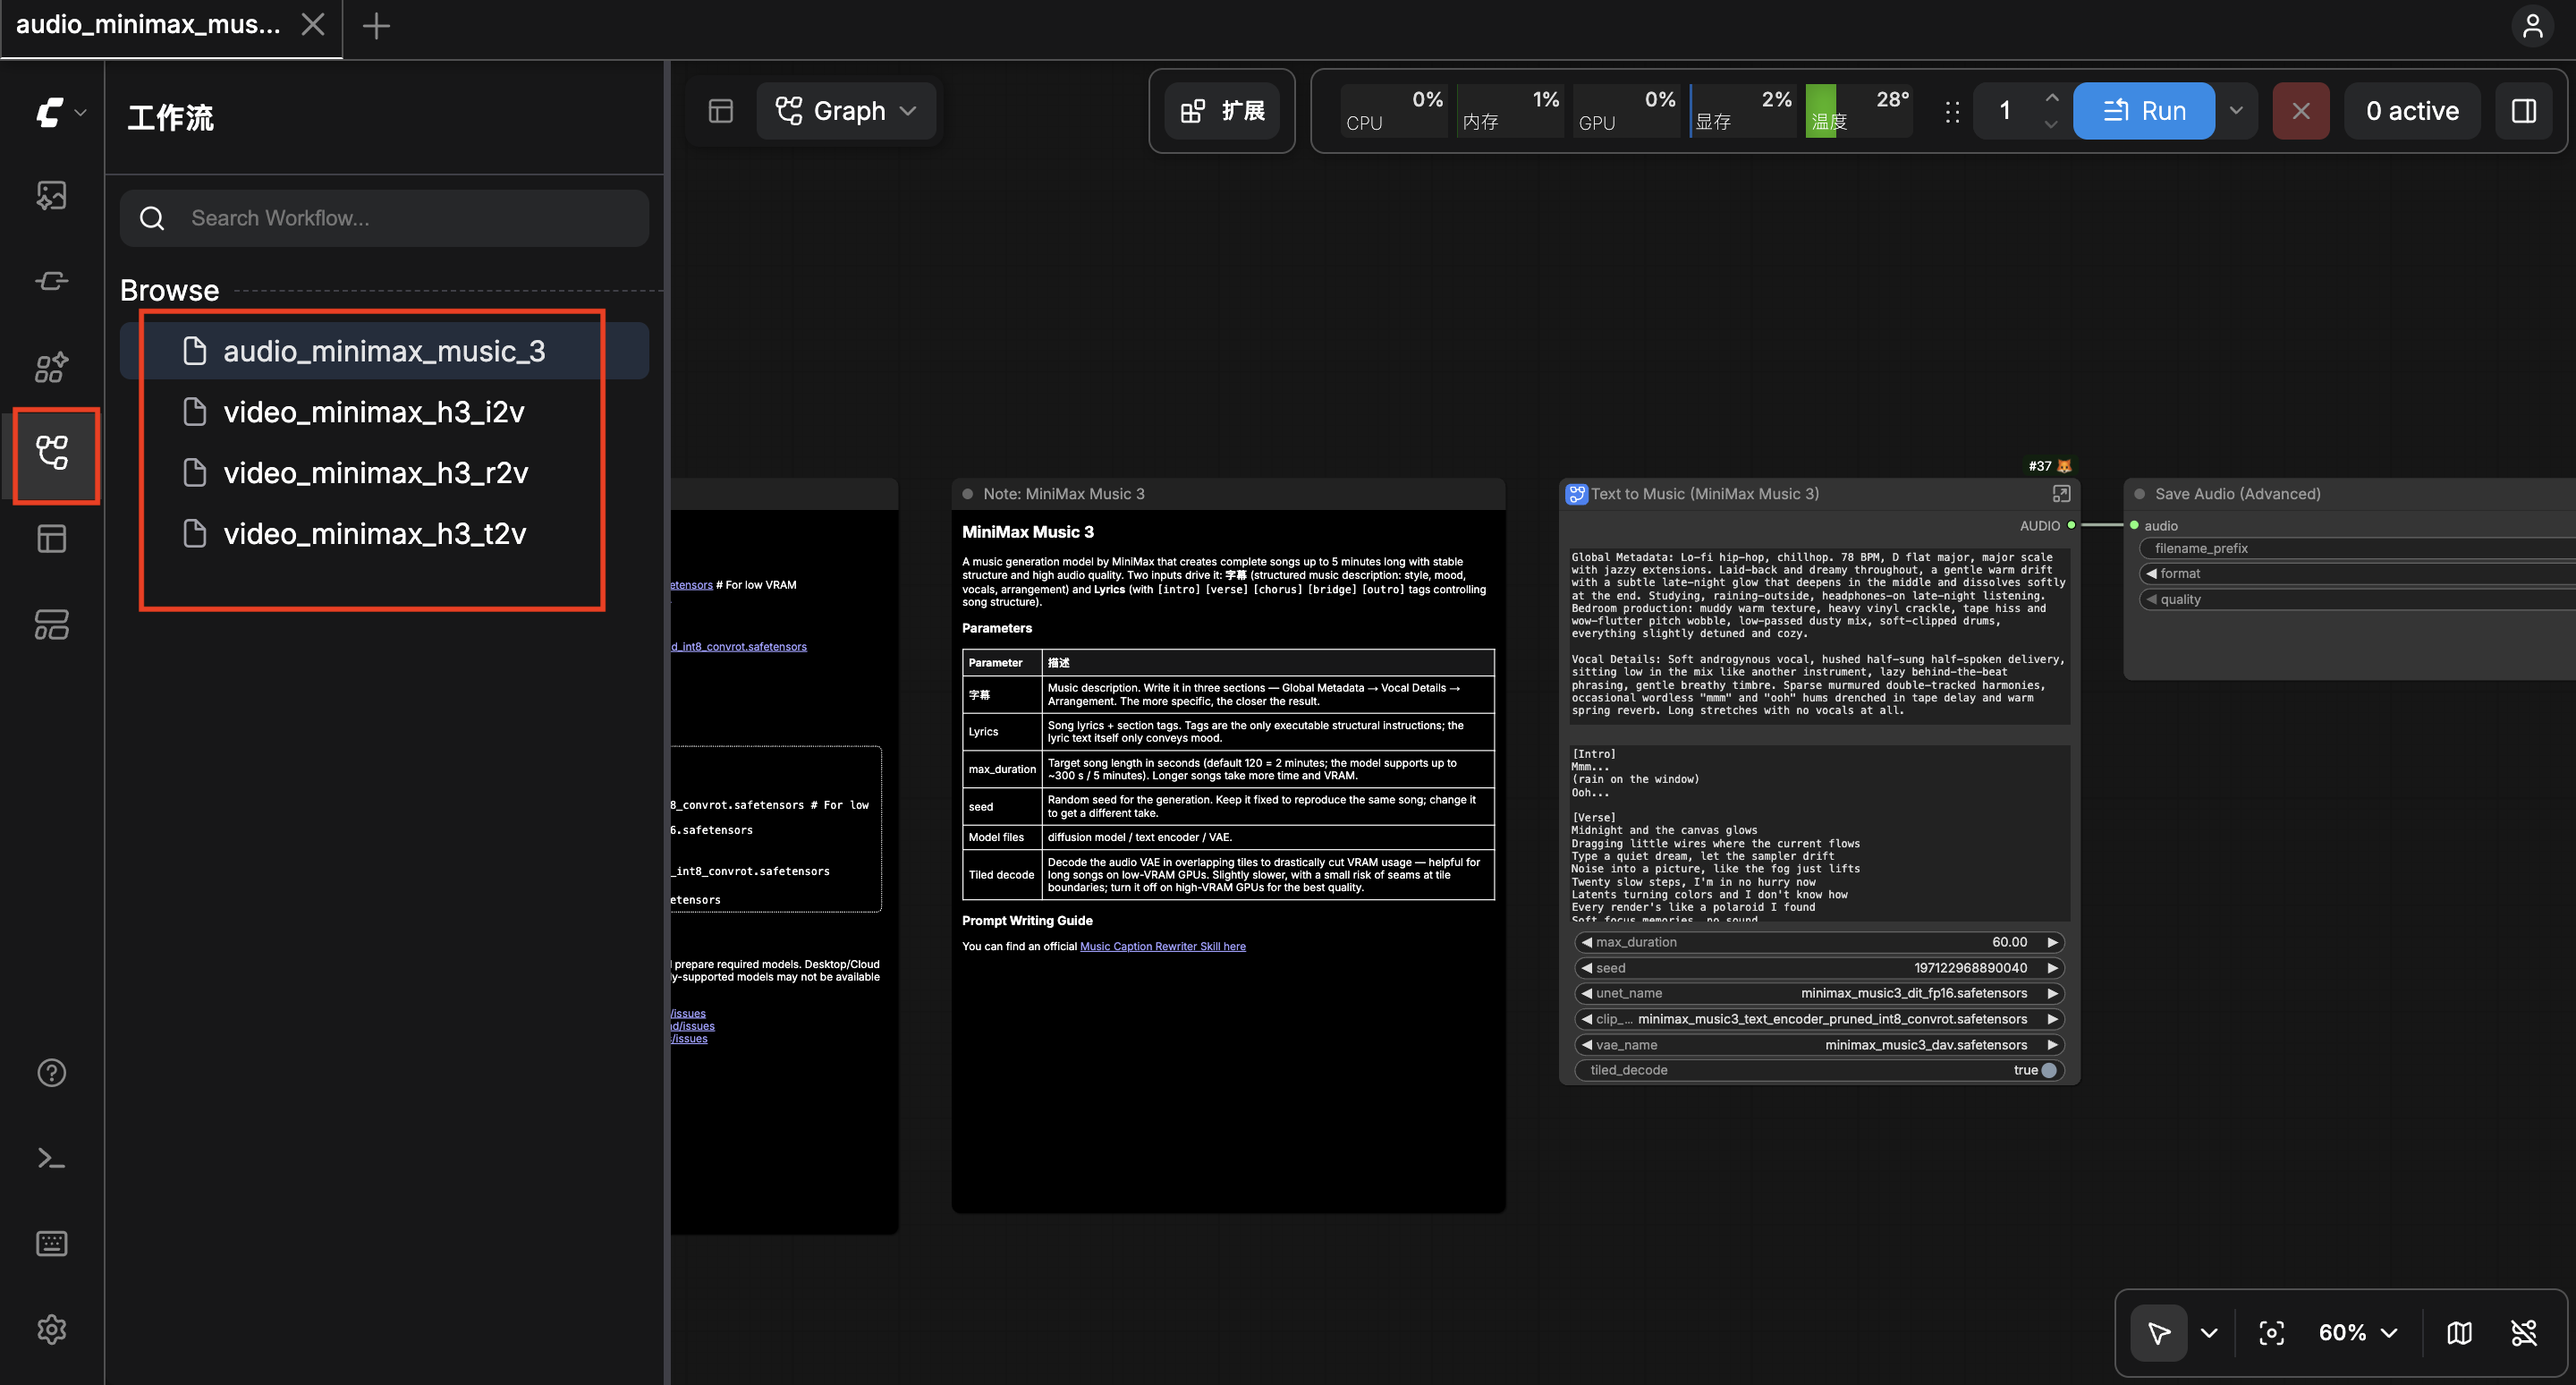This screenshot has width=2576, height=1385.
Task: Click the Global Metadata description text area
Action: (x=1818, y=634)
